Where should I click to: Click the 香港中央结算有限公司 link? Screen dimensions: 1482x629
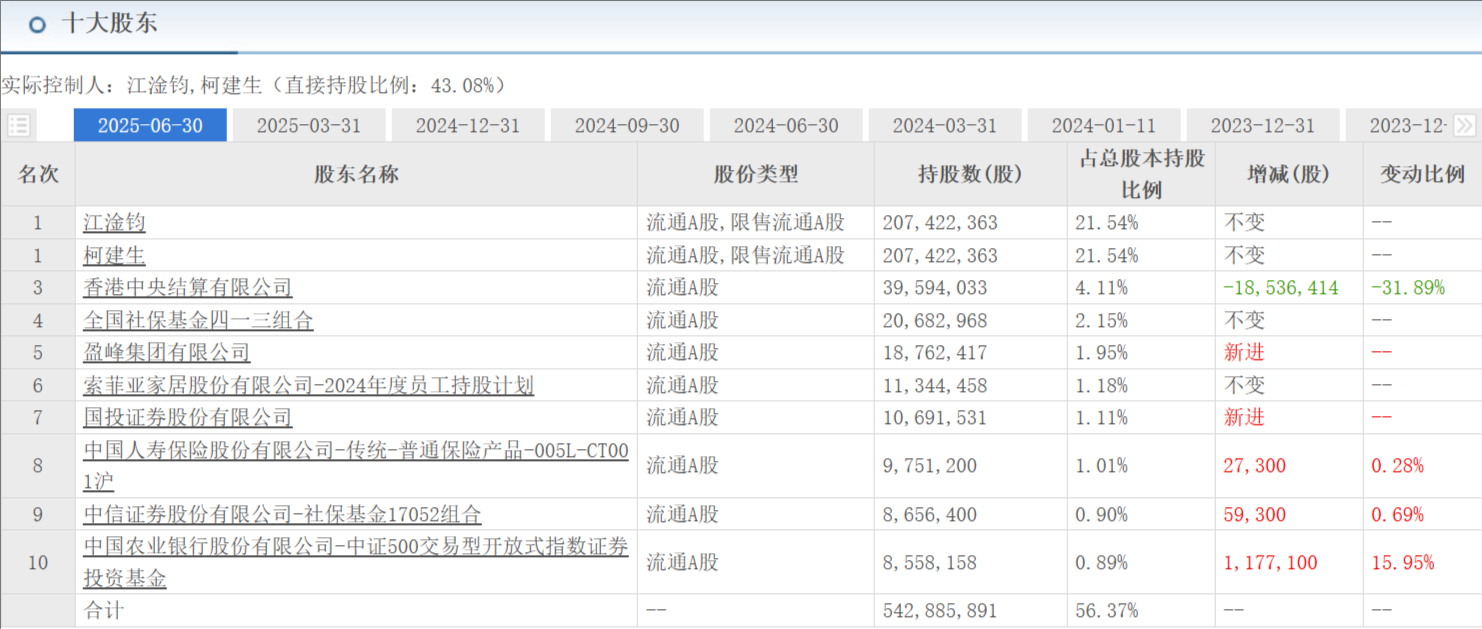click(187, 288)
